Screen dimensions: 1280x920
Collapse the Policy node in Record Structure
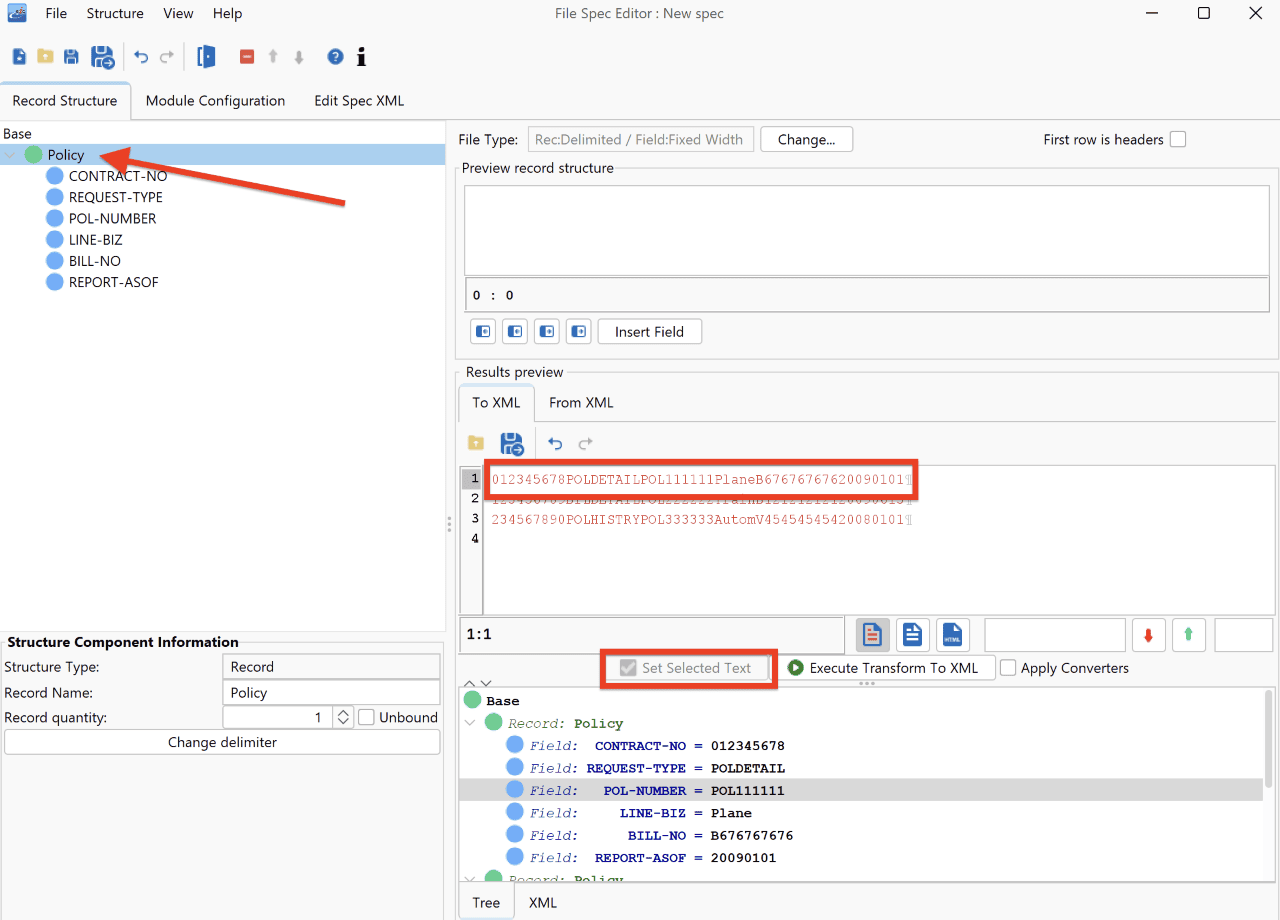[x=11, y=155]
